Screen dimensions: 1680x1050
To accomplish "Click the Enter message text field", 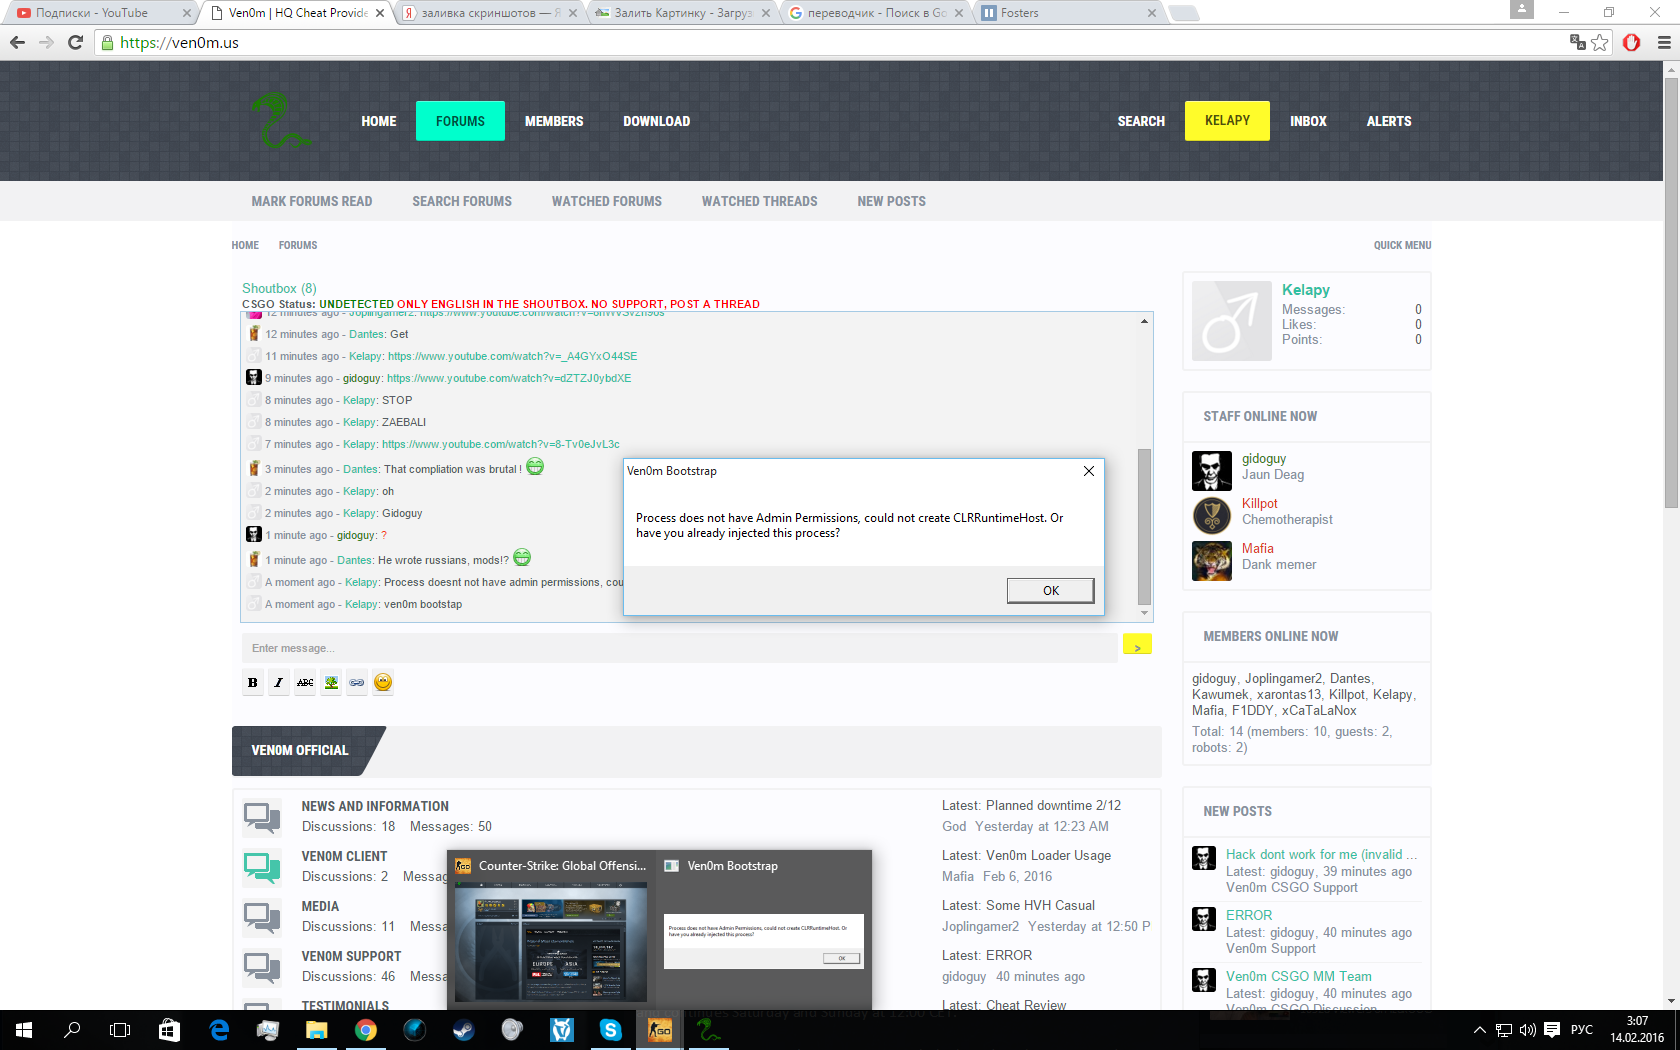I will (x=679, y=648).
